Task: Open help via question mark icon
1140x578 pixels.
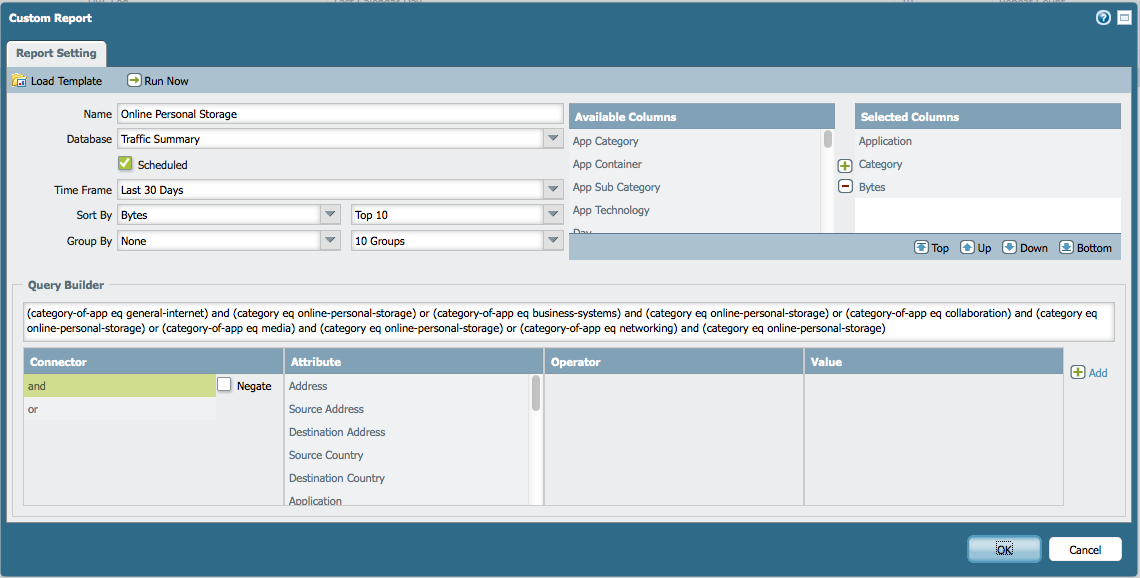Action: [x=1103, y=18]
